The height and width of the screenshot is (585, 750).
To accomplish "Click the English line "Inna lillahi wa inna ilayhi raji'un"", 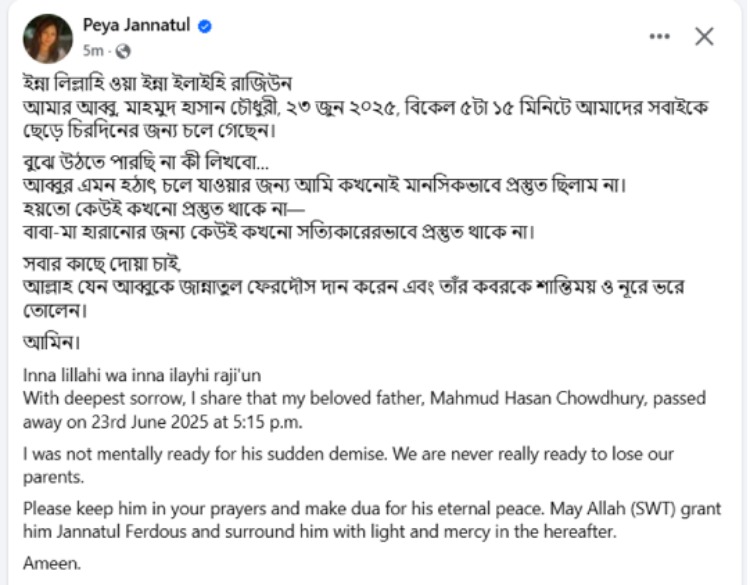I will pos(140,375).
